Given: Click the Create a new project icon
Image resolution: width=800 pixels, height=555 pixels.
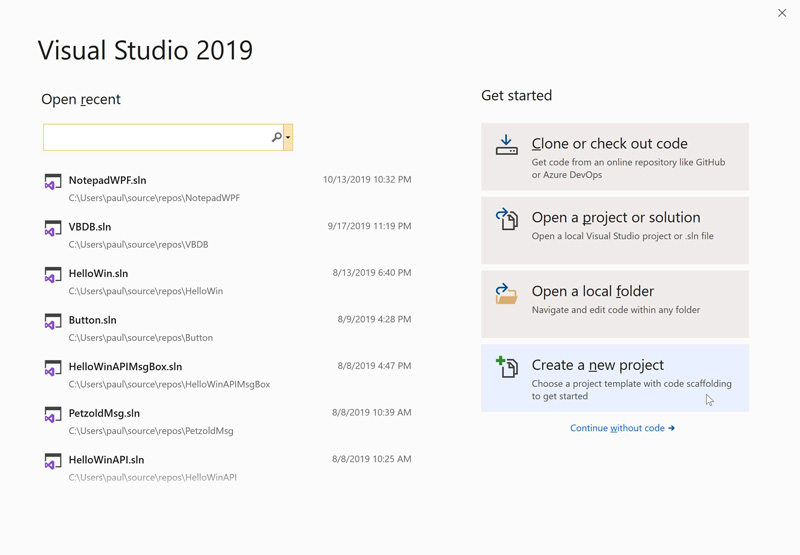Looking at the screenshot, I should click(x=507, y=367).
